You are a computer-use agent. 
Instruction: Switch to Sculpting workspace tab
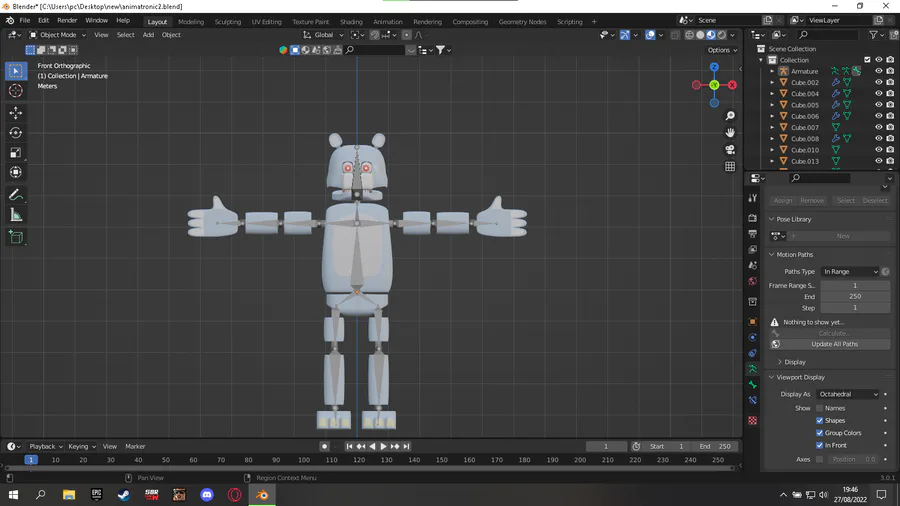pyautogui.click(x=228, y=22)
